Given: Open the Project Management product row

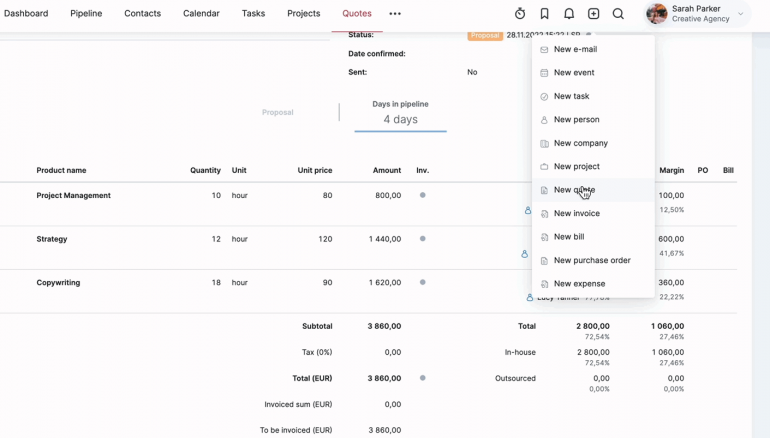Looking at the screenshot, I should 74,196.
